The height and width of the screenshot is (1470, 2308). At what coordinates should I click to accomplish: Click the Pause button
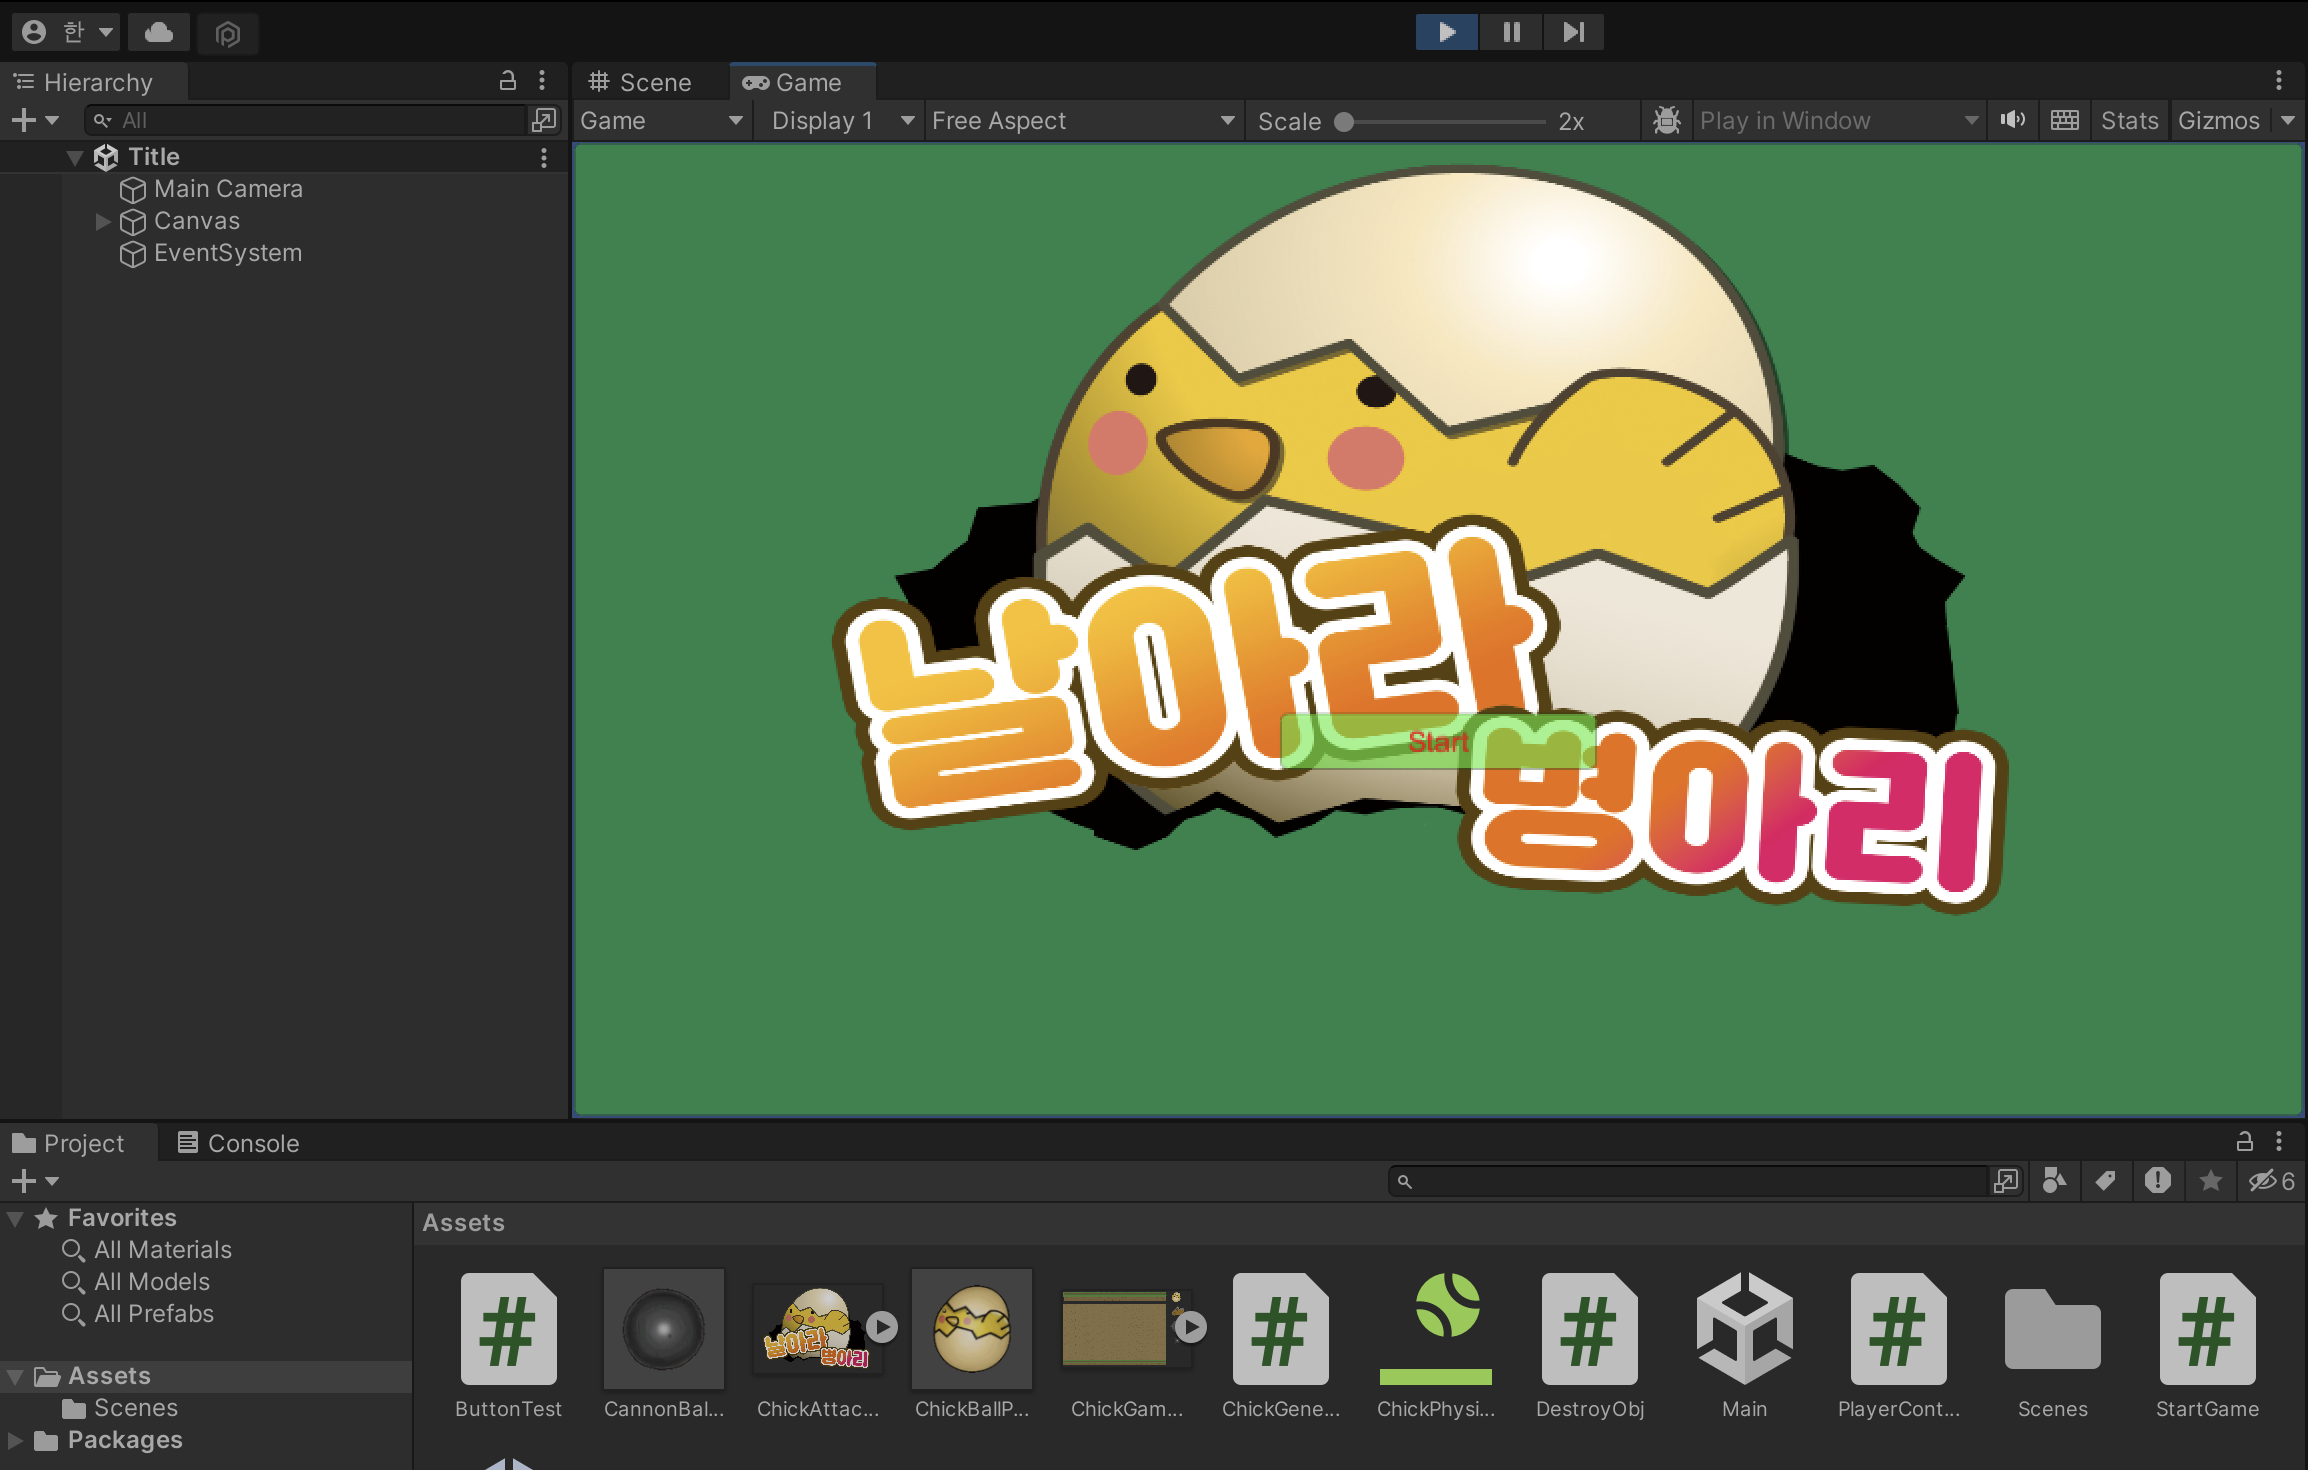pos(1511,32)
